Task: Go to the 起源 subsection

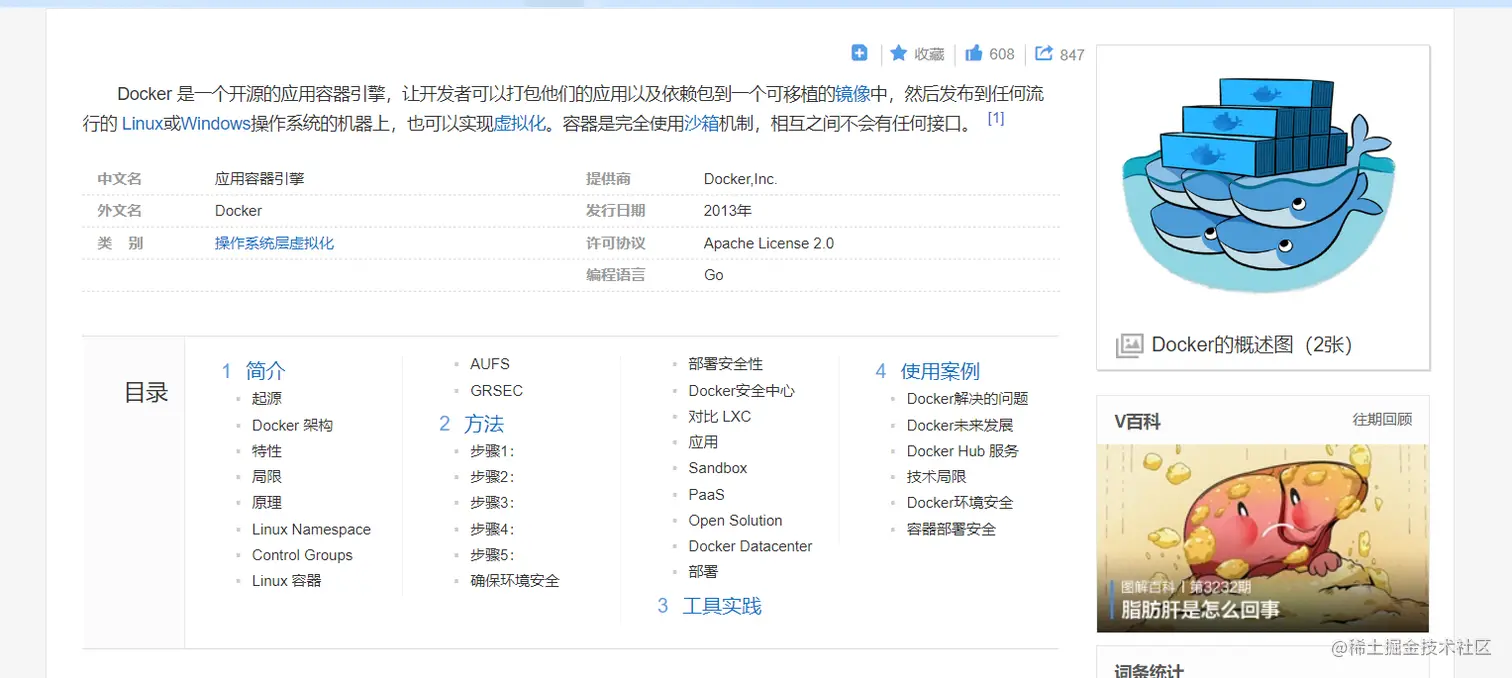Action: [267, 398]
